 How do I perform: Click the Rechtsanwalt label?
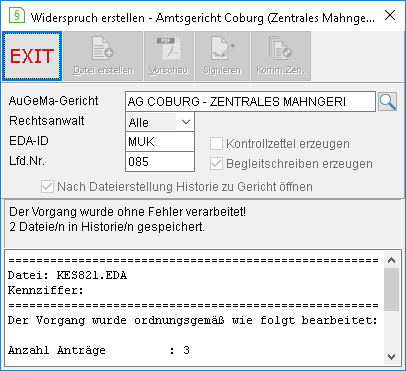[47, 121]
